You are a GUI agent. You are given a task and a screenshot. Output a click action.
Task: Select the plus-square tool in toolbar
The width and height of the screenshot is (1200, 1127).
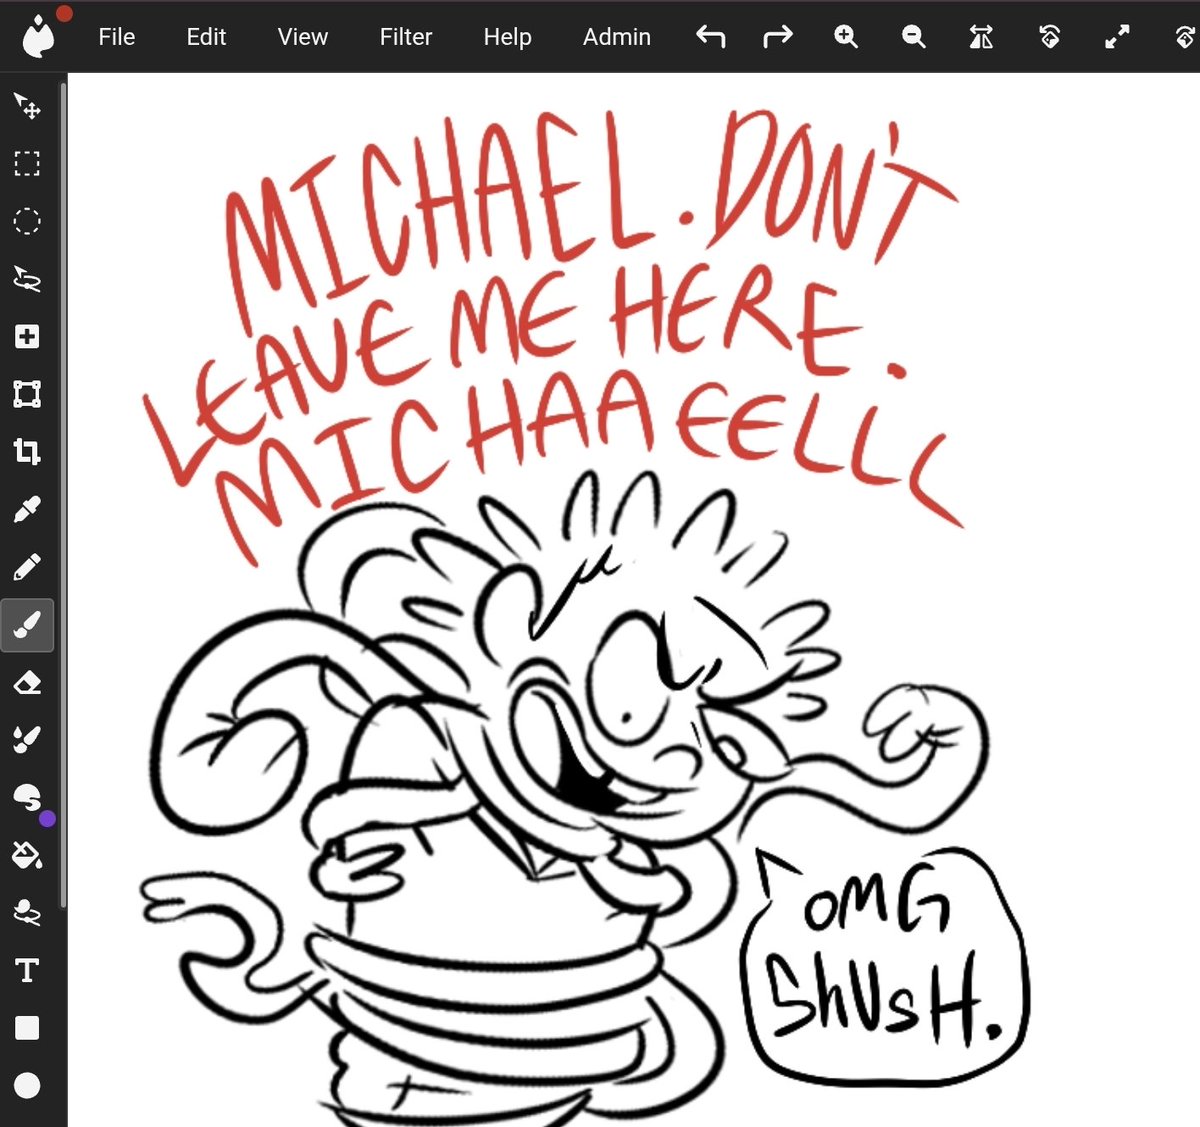click(x=27, y=336)
